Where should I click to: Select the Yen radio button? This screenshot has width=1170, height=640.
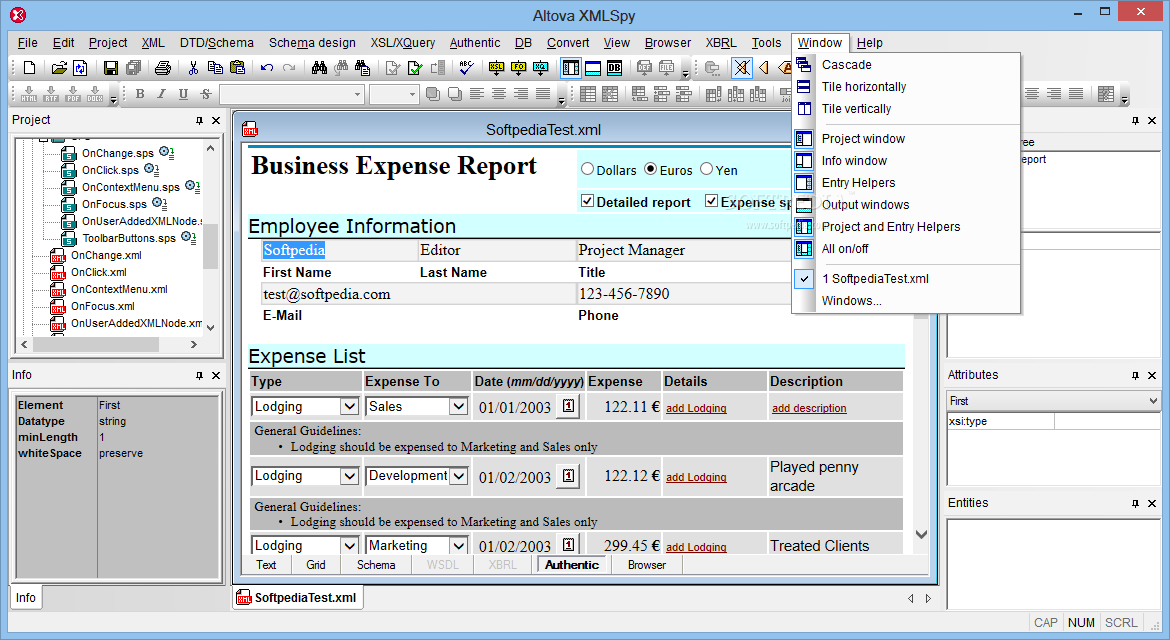[707, 169]
